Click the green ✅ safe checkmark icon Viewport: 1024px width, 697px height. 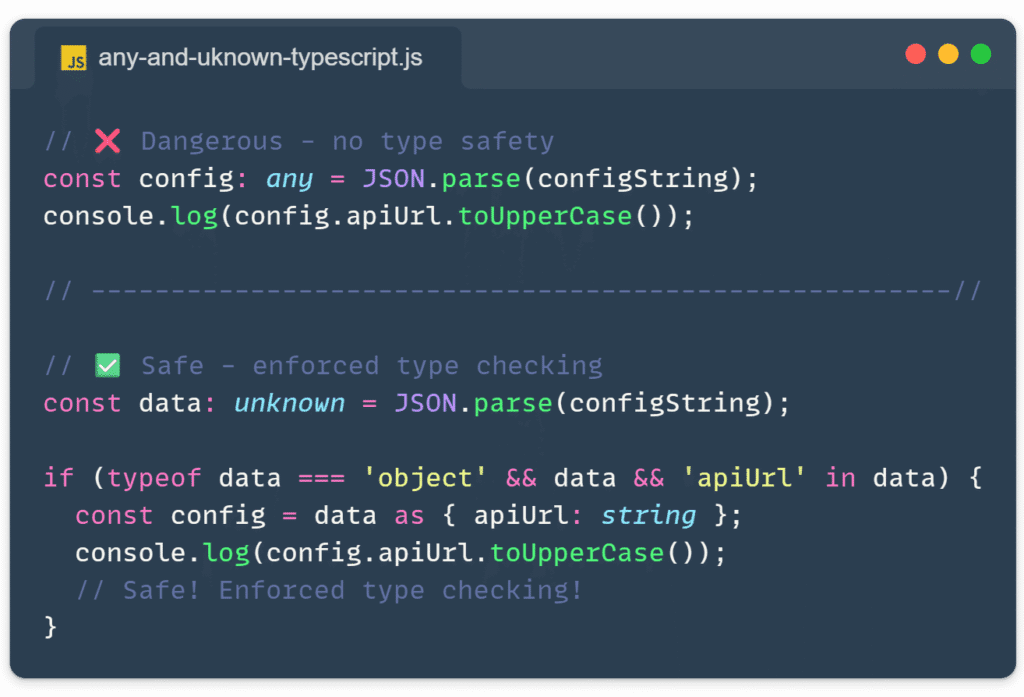tap(108, 365)
